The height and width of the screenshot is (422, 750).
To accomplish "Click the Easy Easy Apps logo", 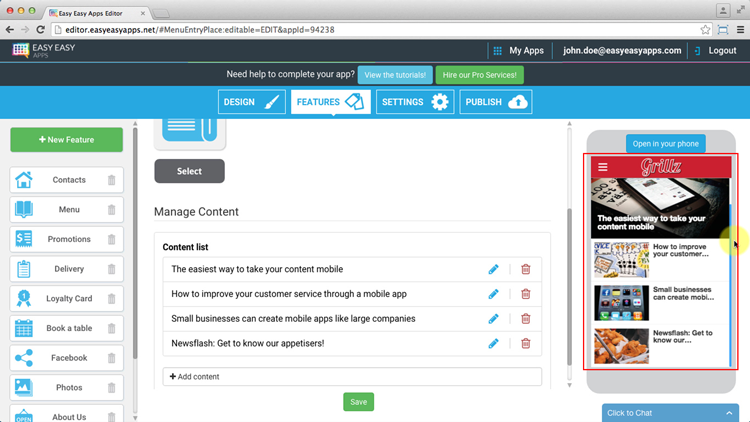I will click(x=44, y=50).
